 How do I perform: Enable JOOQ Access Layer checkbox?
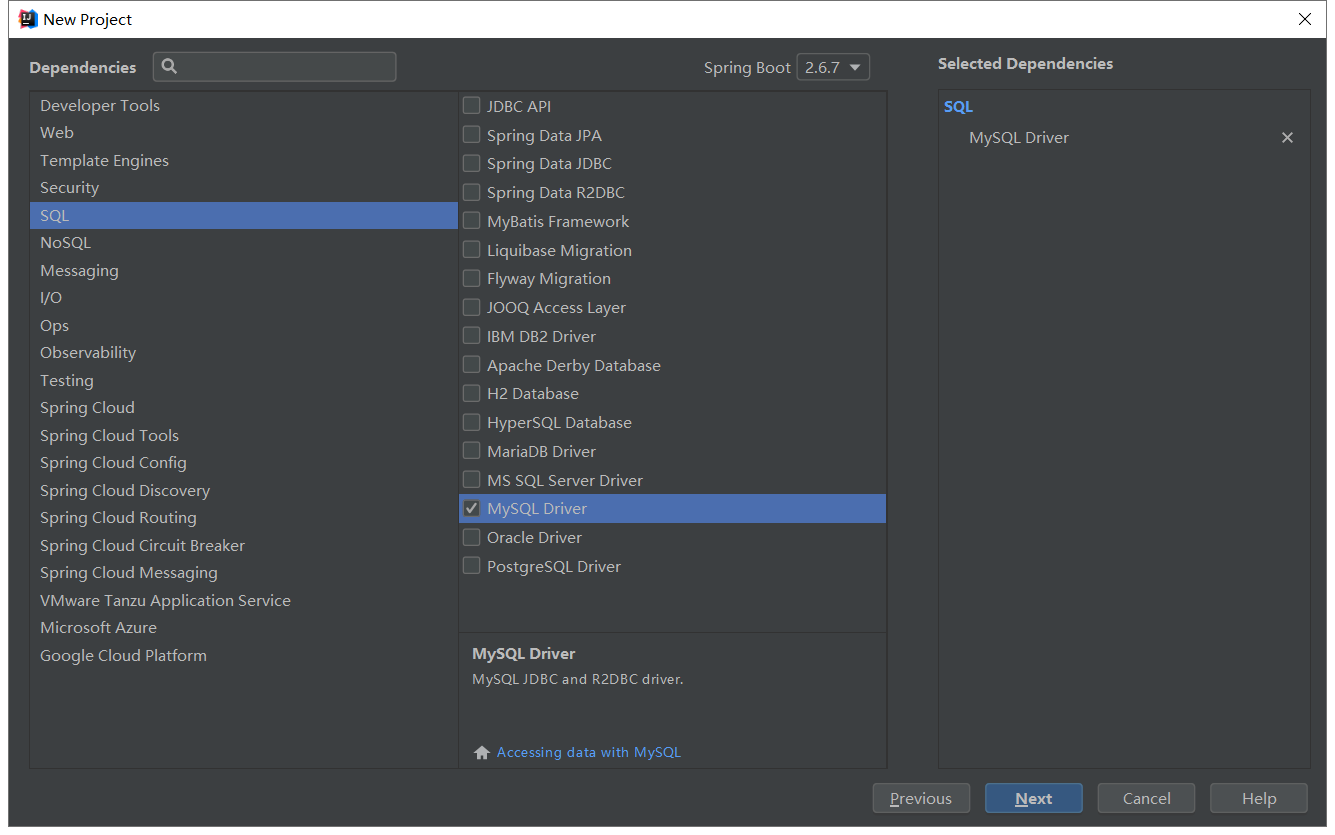[471, 307]
